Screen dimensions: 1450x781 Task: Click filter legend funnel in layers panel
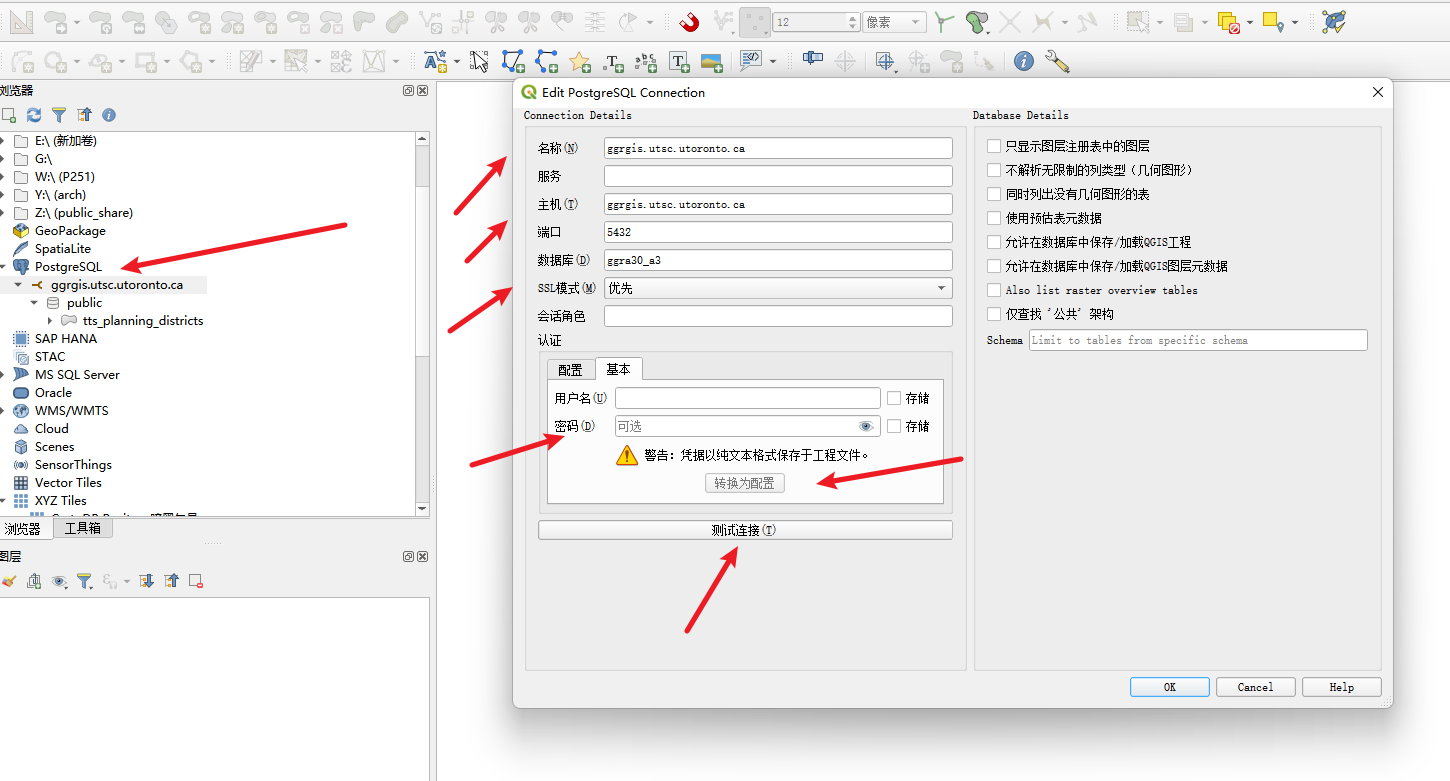click(x=85, y=580)
